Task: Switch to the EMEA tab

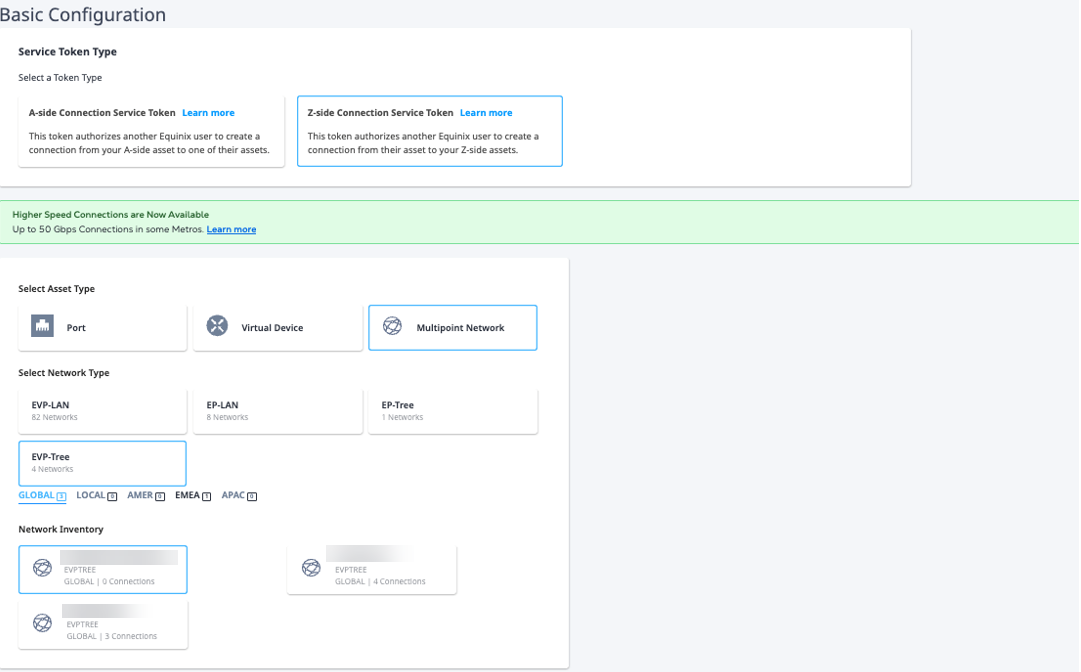Action: coord(193,496)
